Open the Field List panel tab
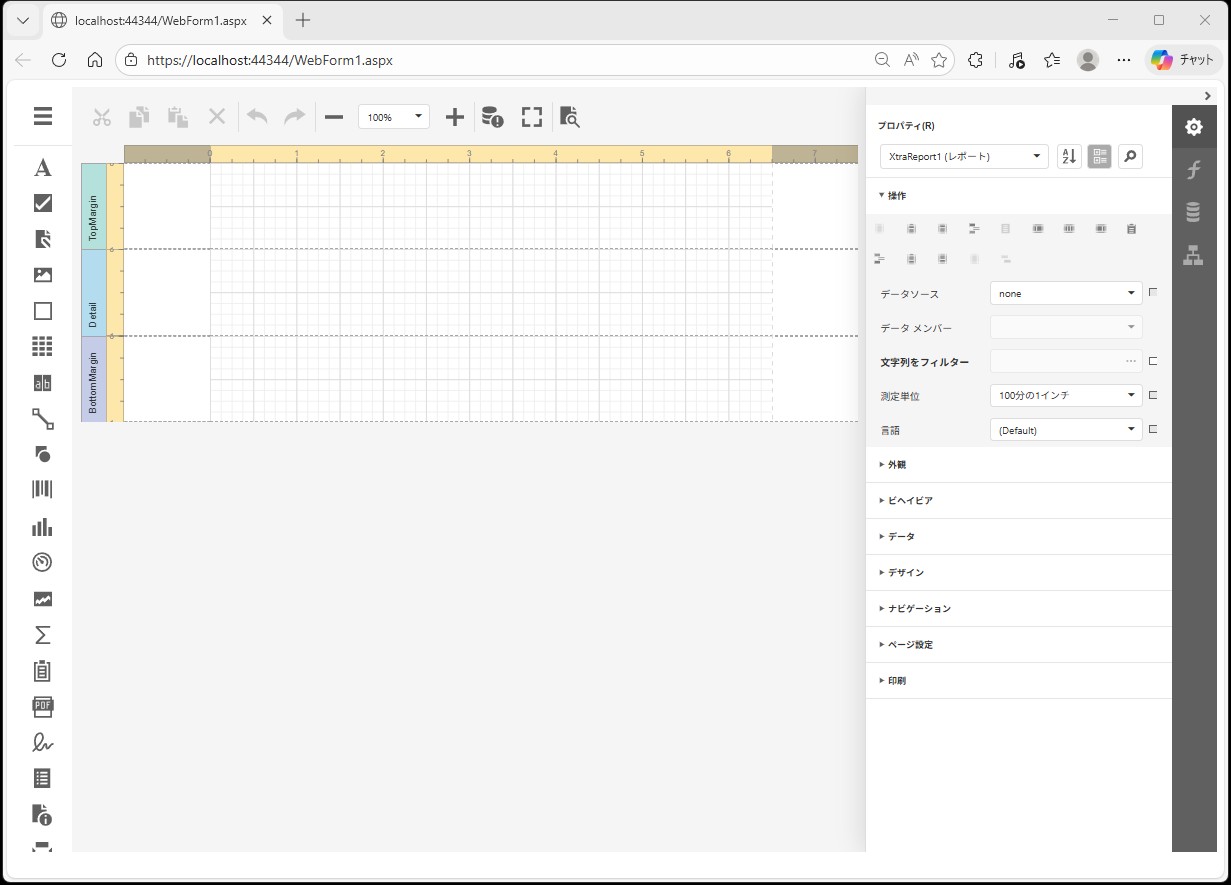 click(x=1193, y=212)
